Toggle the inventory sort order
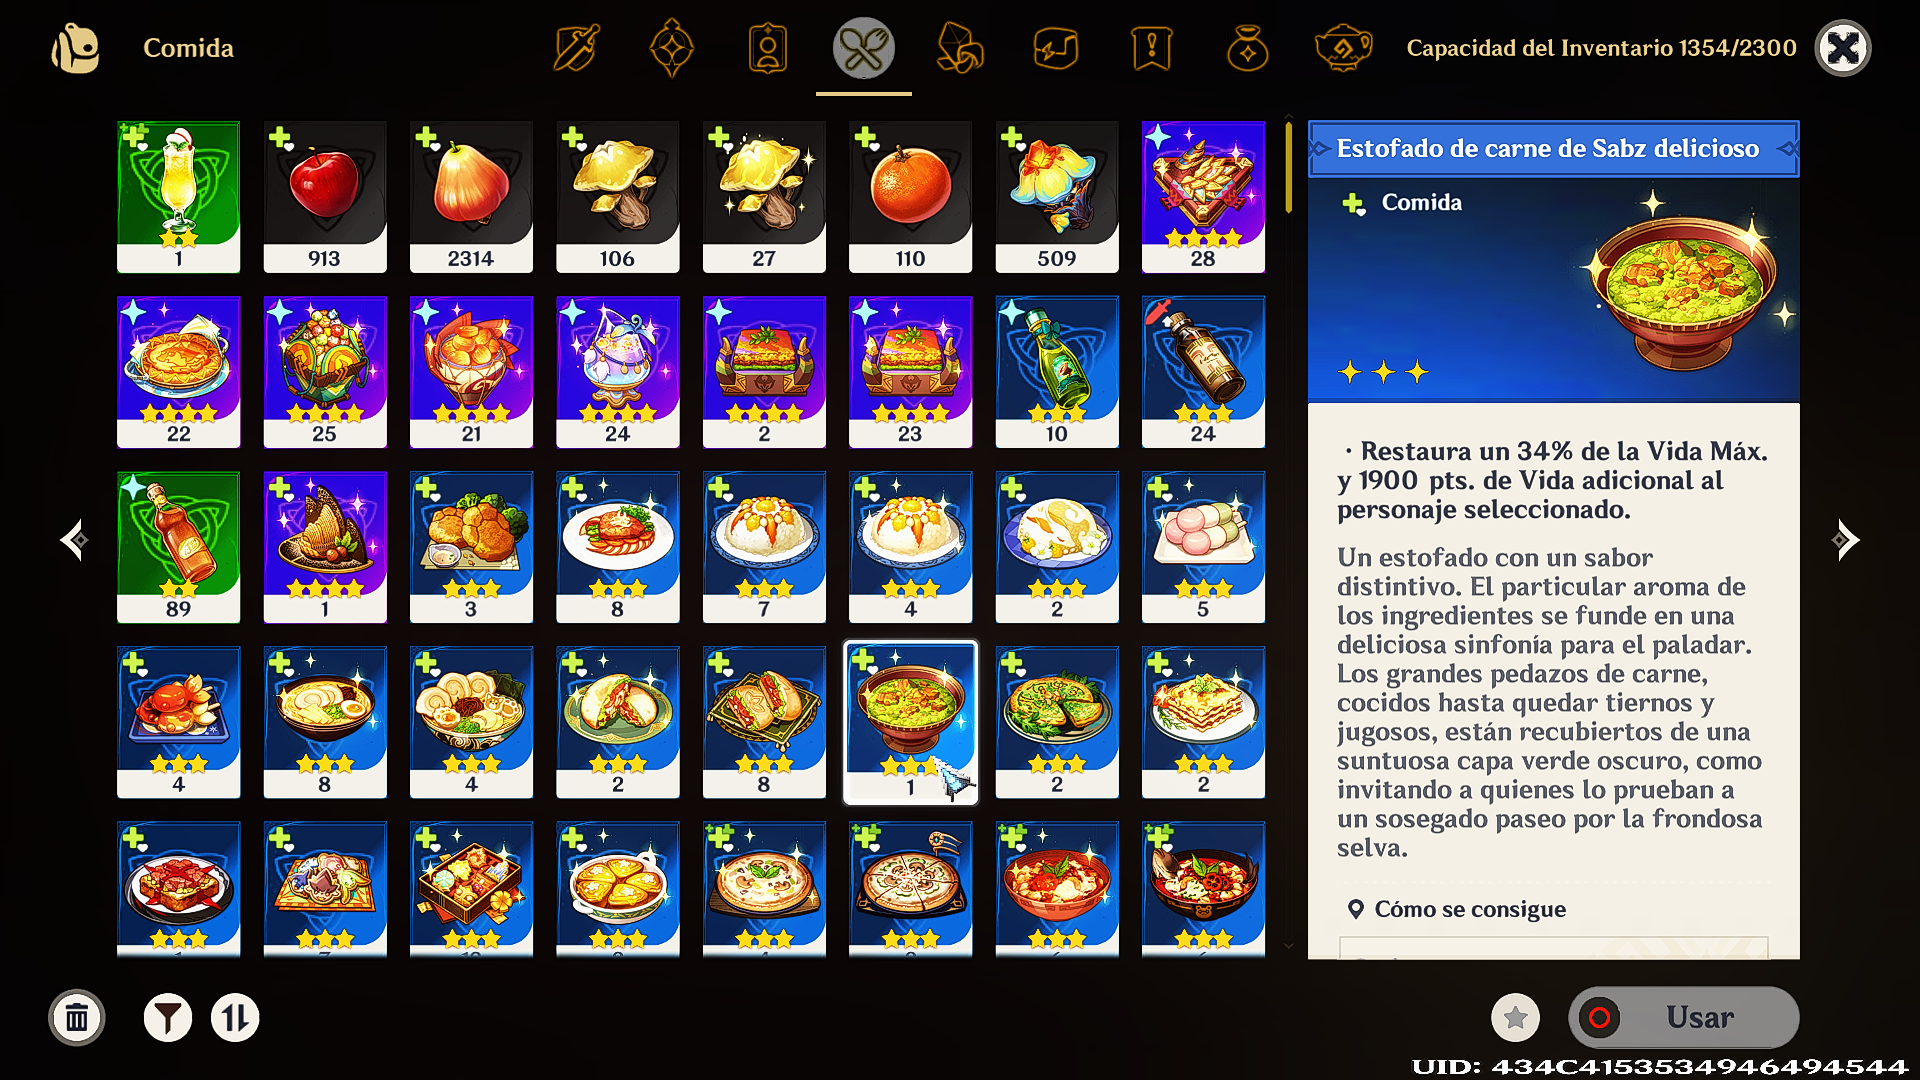This screenshot has width=1920, height=1080. pyautogui.click(x=235, y=1018)
